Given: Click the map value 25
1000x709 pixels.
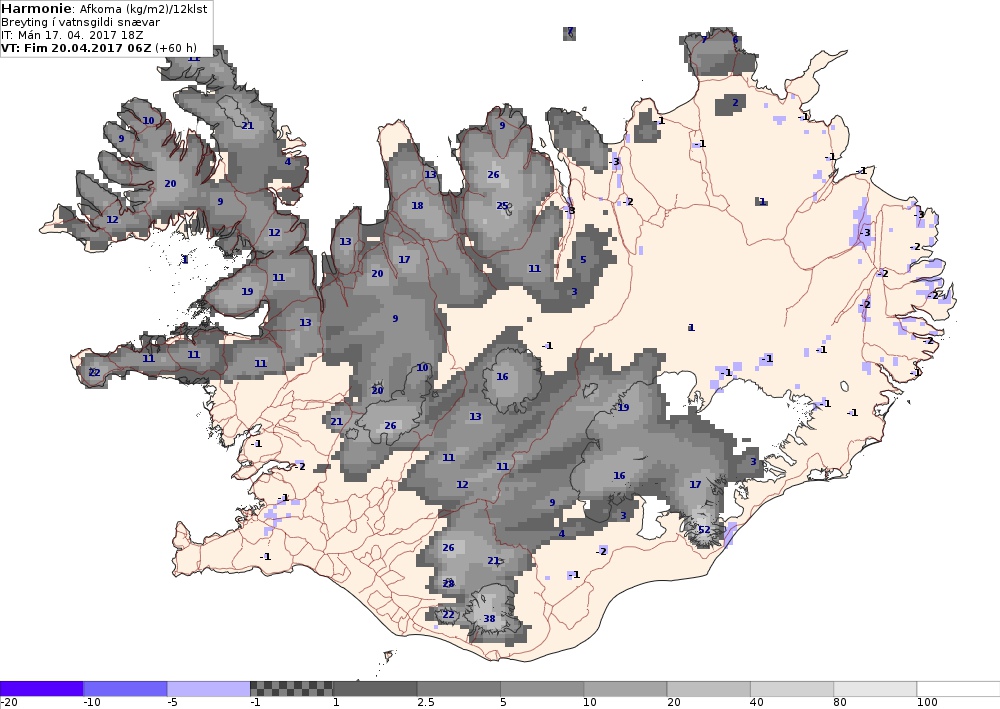Looking at the screenshot, I should 503,205.
